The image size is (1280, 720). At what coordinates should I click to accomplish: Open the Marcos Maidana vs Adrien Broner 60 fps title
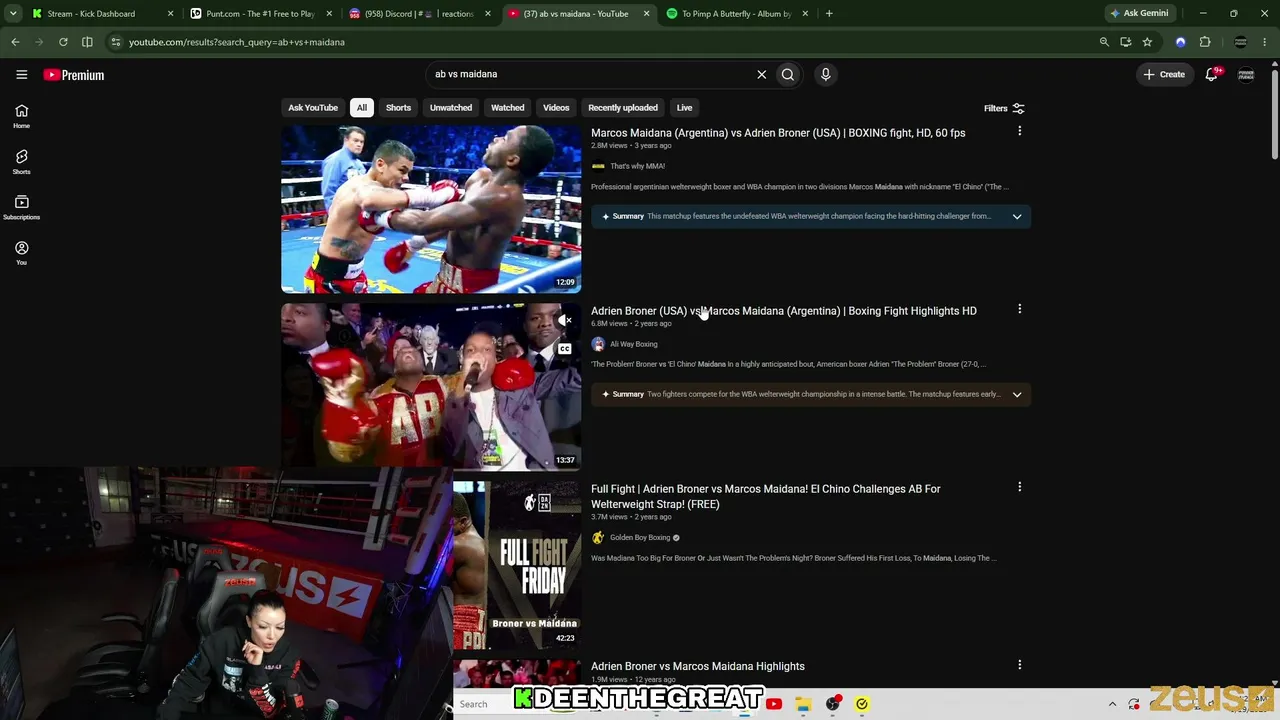(778, 133)
